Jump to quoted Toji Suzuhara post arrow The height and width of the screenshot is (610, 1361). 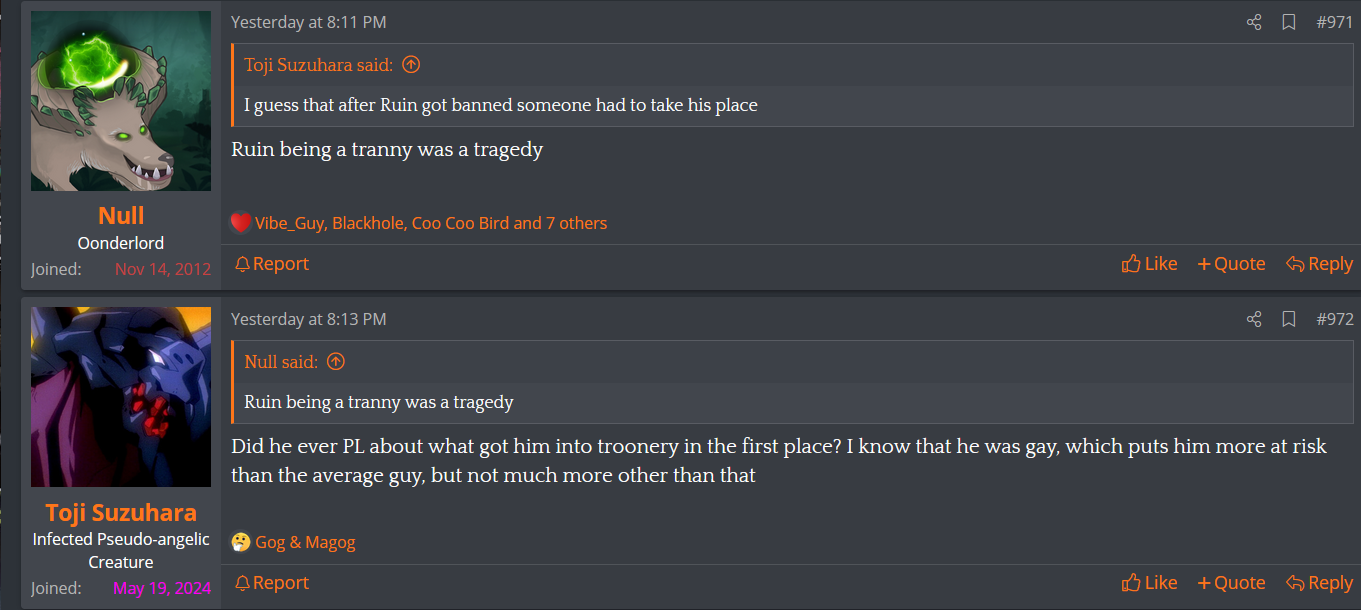[411, 65]
